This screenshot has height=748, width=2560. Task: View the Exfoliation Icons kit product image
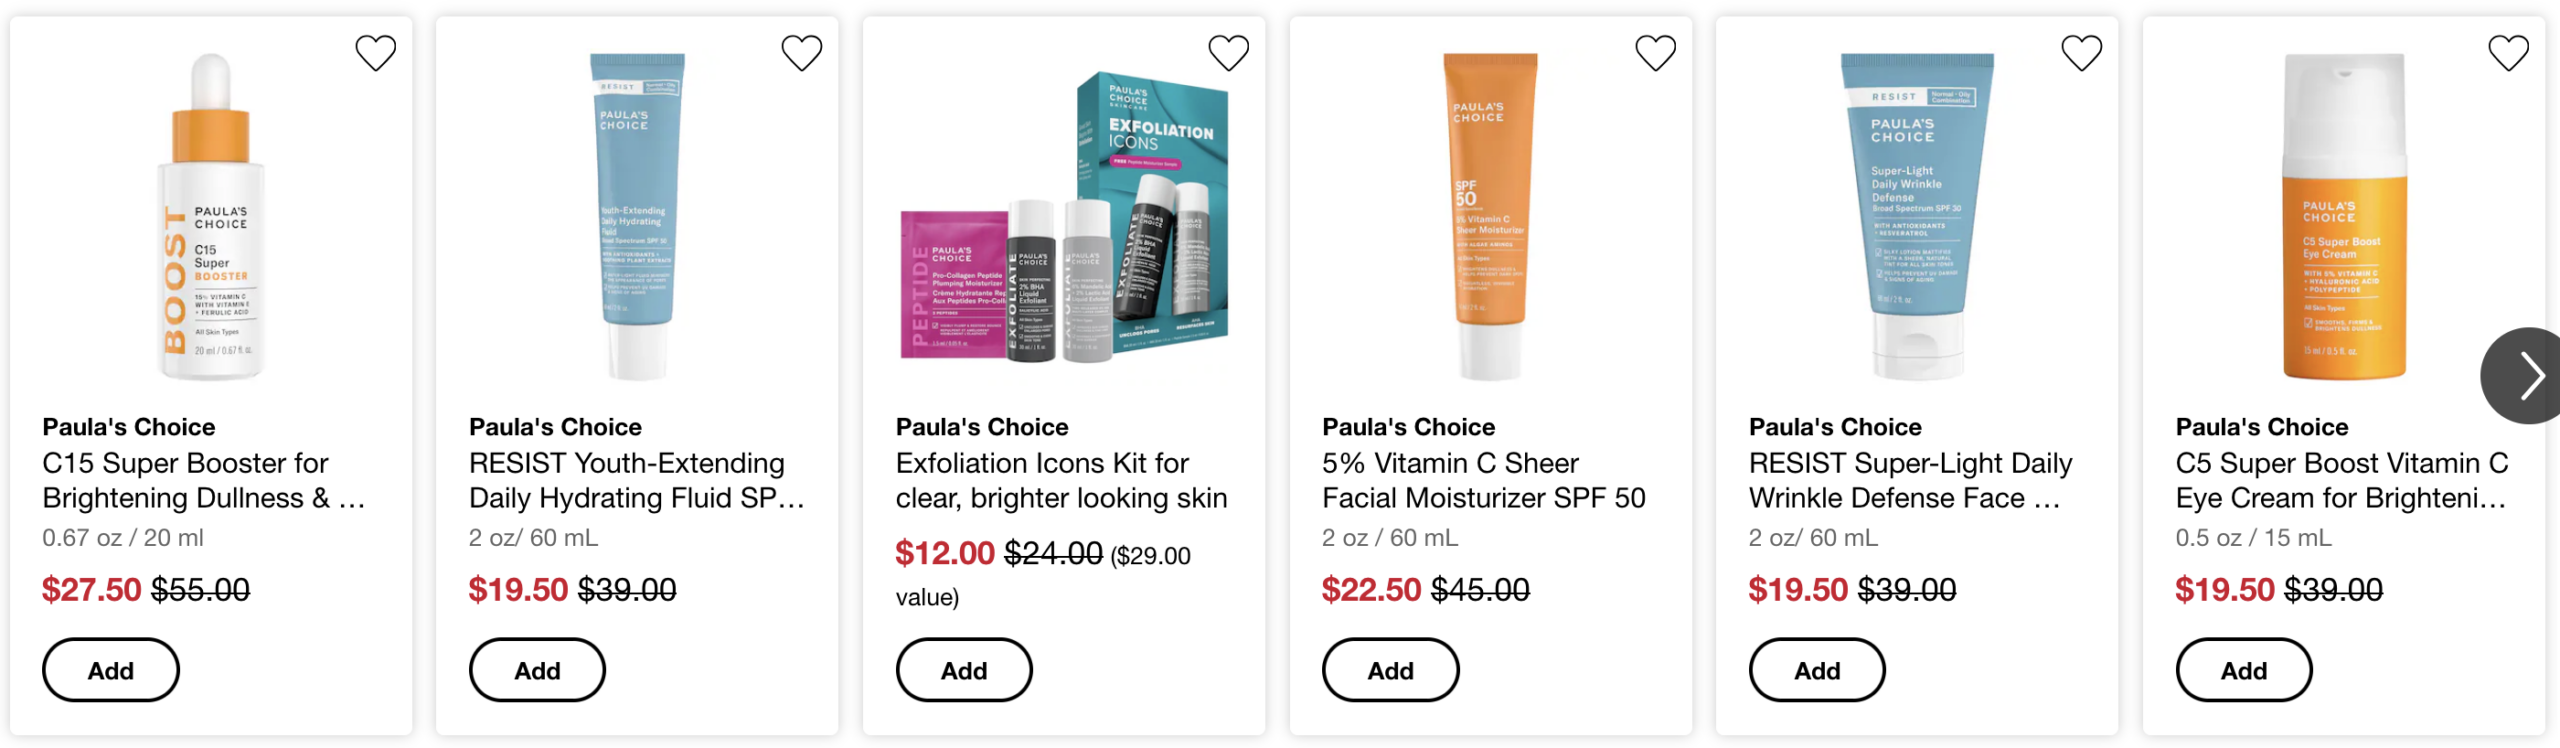(x=1064, y=216)
